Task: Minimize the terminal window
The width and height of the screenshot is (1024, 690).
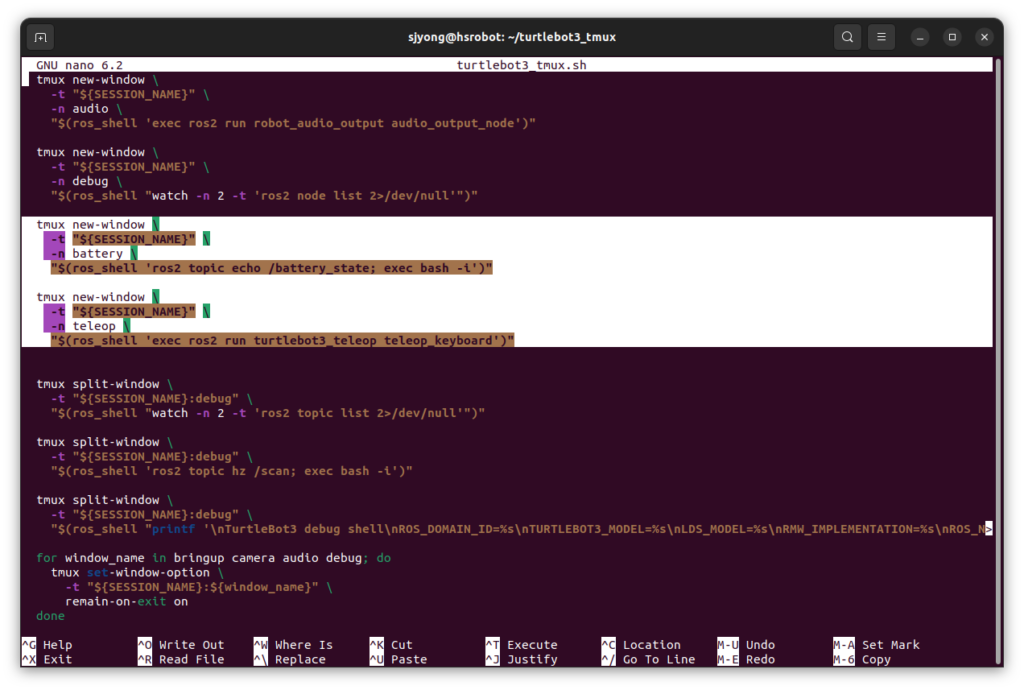Action: (920, 37)
